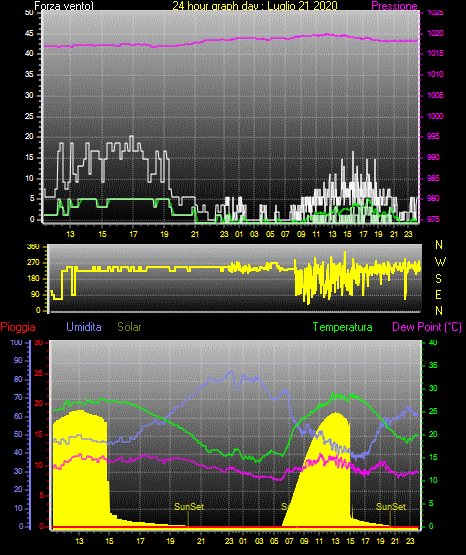This screenshot has height=555, width=466.
Task: Select pressure axis value 1015
Action: pos(436,53)
